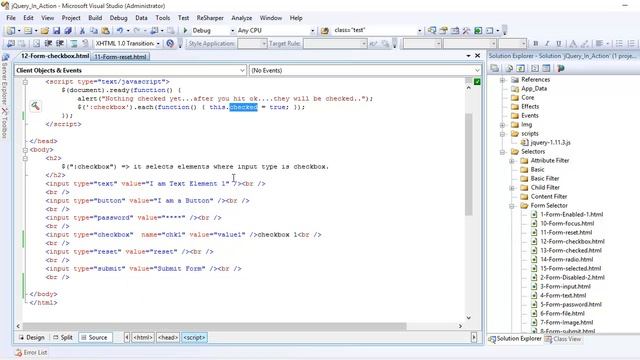Image resolution: width=640 pixels, height=360 pixels.
Task: Expand the References node
Action: (503, 80)
